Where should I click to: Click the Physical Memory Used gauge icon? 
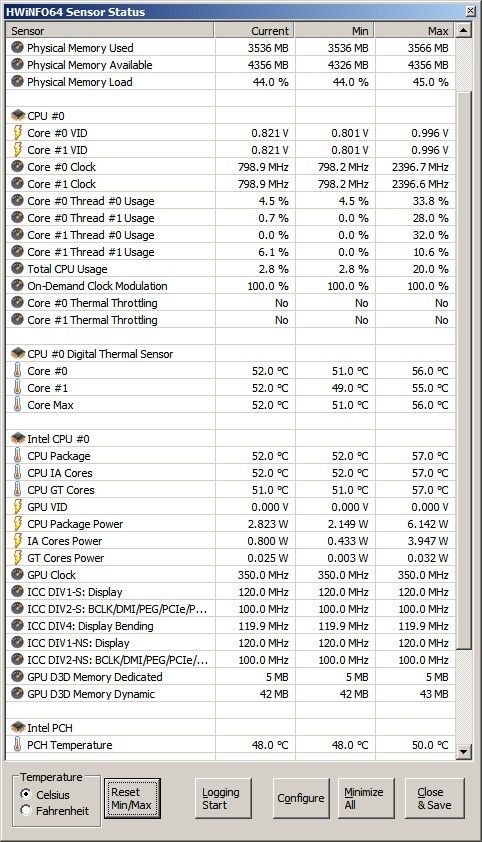[18, 48]
